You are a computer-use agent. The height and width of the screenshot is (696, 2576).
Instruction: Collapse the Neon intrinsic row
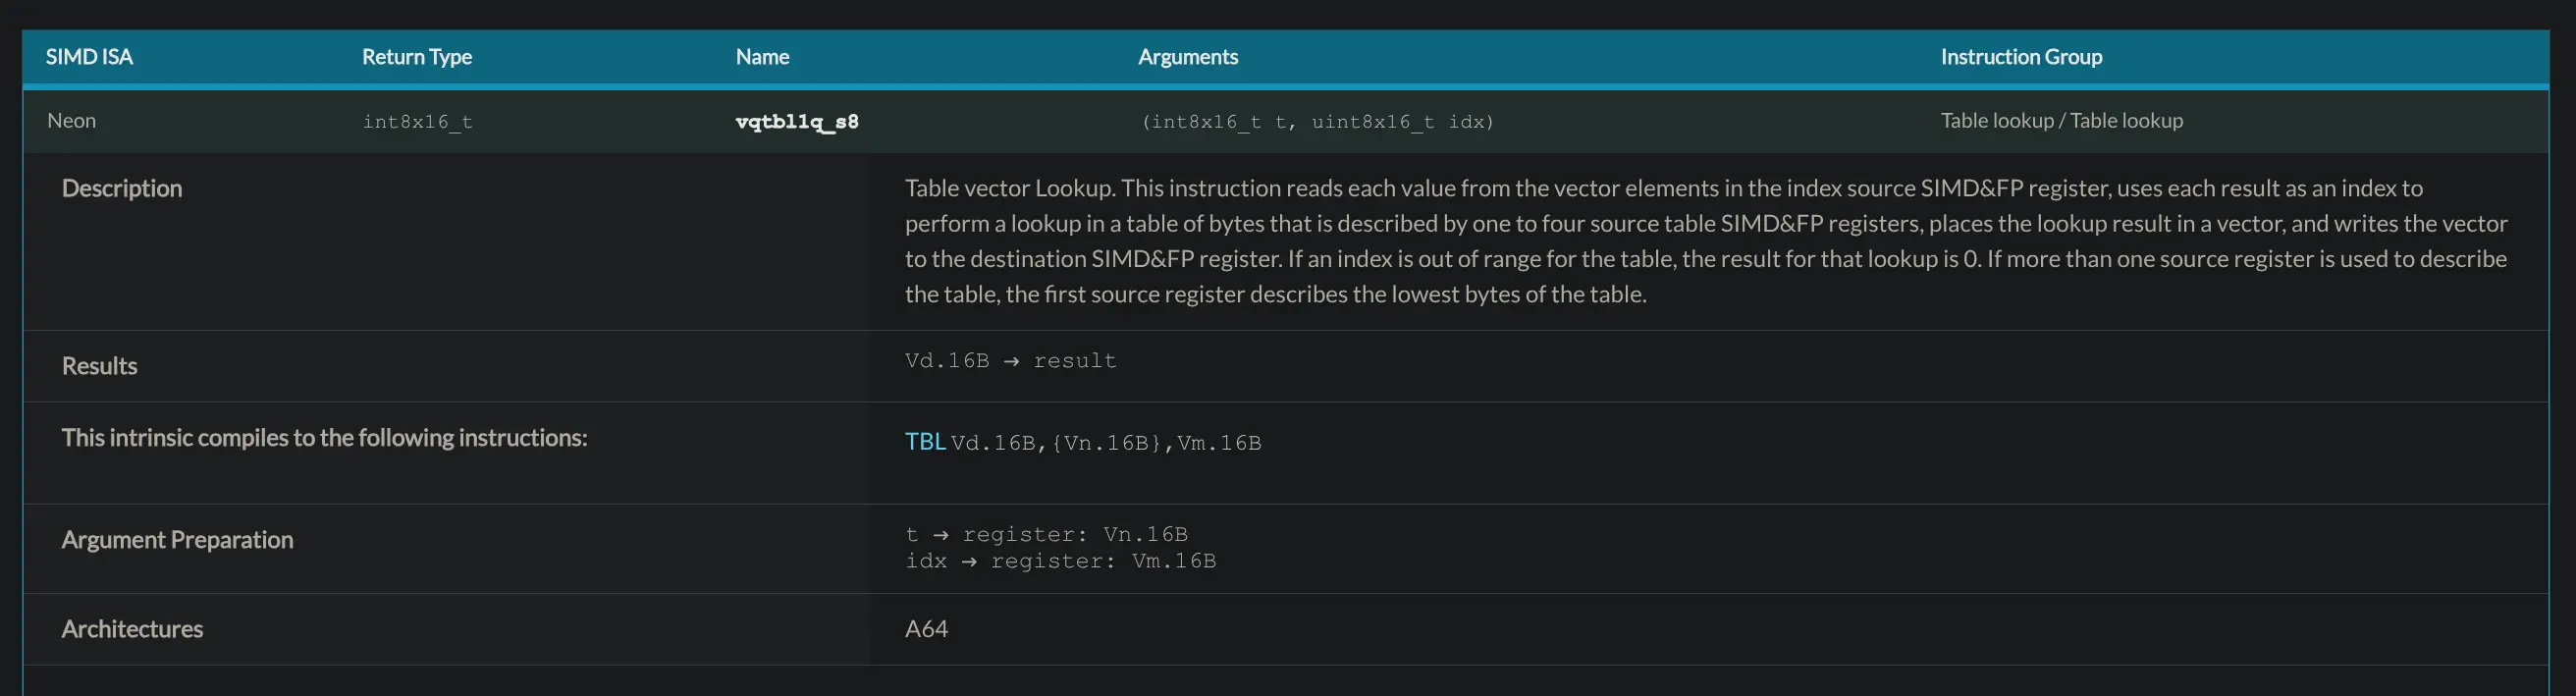pos(72,121)
